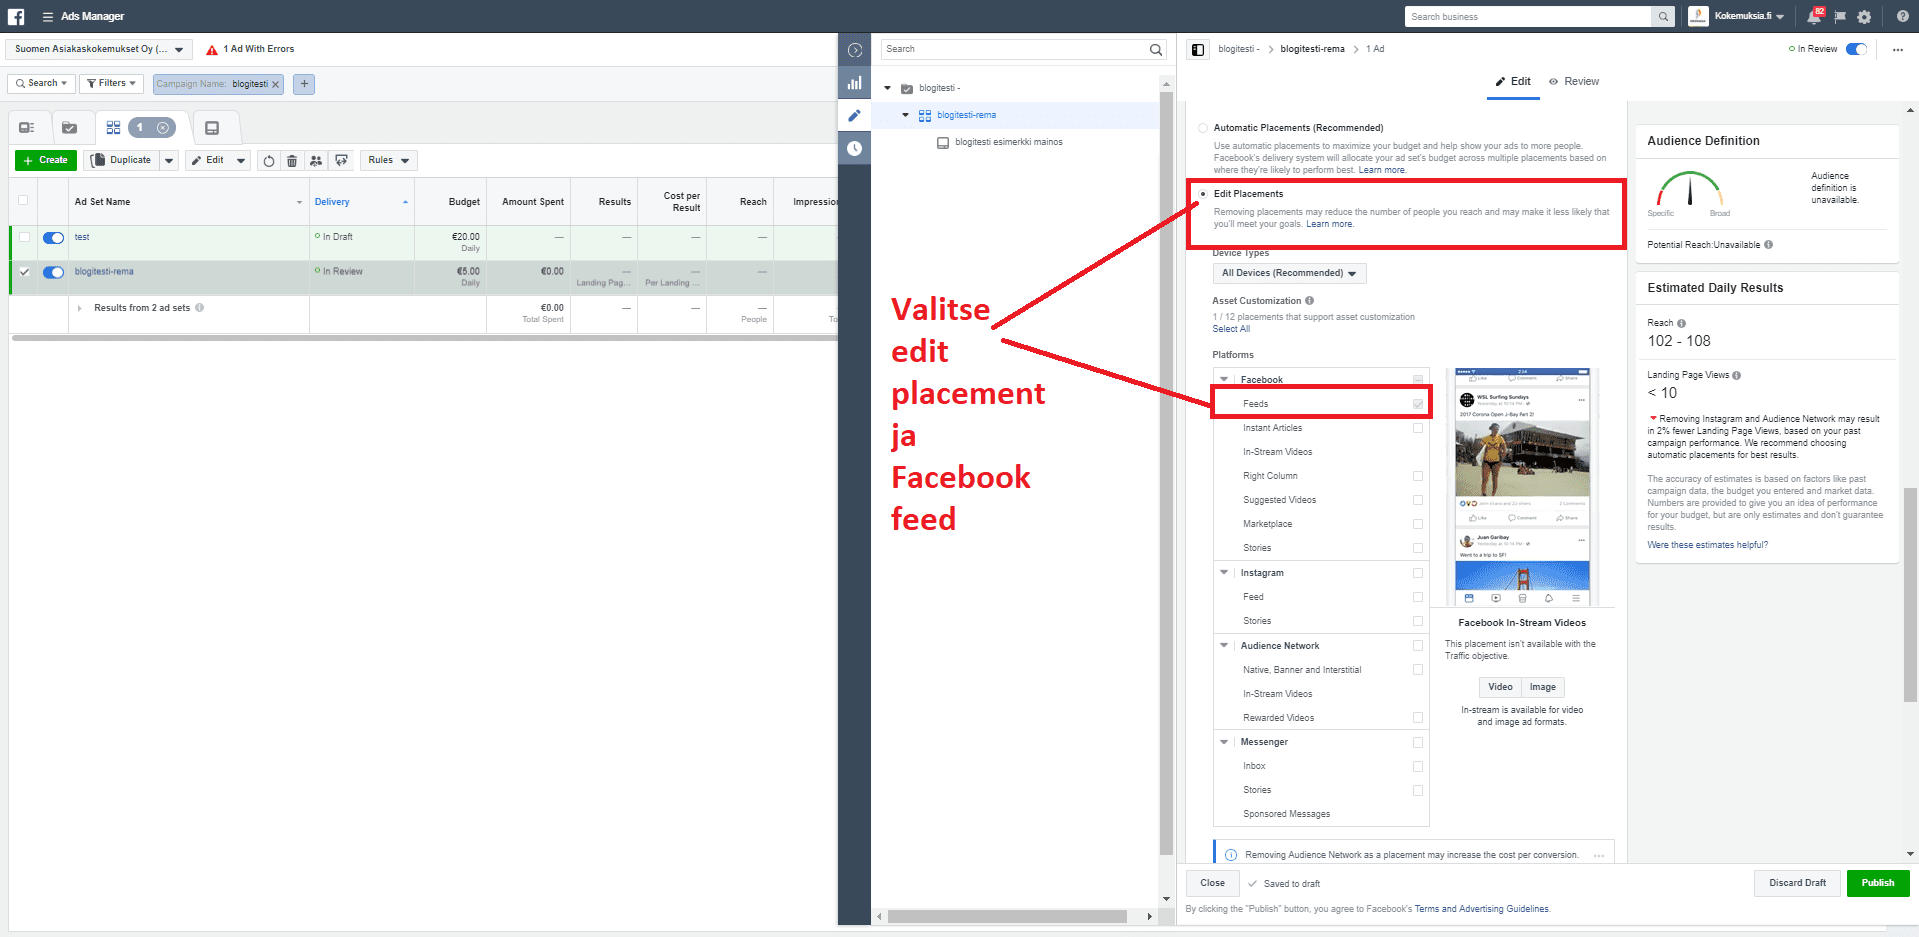Toggle the test ad set on/off switch
The image size is (1919, 937).
point(53,238)
